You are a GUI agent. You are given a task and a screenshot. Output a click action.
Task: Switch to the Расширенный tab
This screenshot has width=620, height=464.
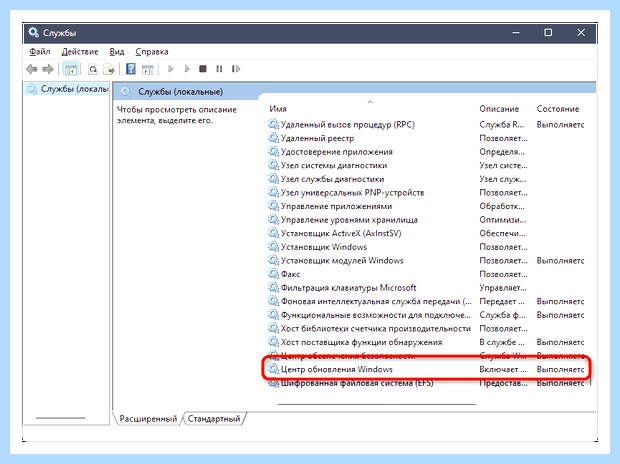coord(148,419)
